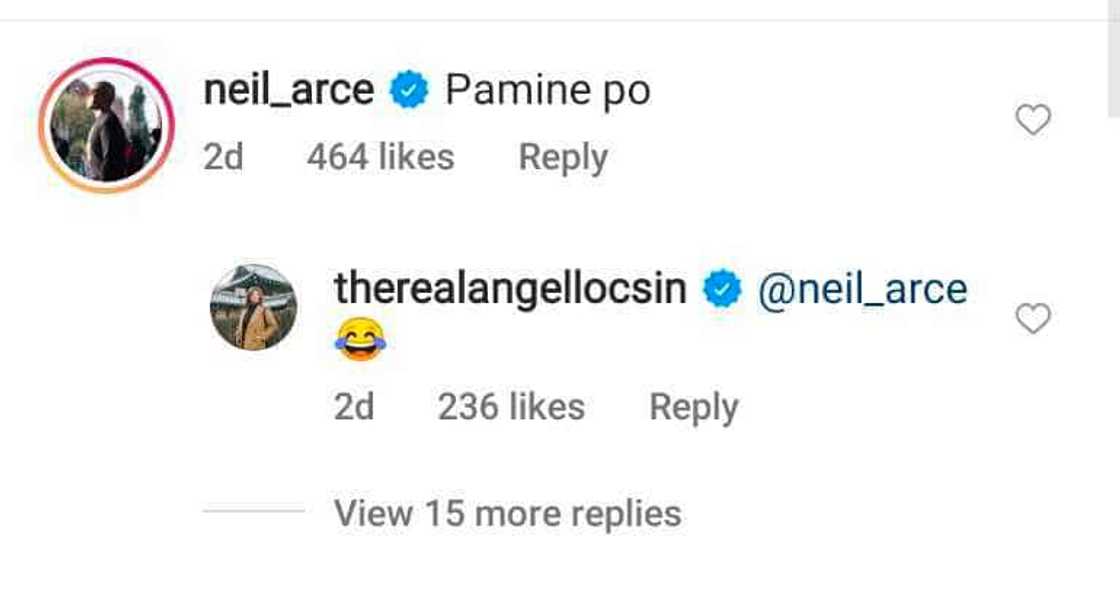
Task: Show the 464 likes list
Action: 380,158
